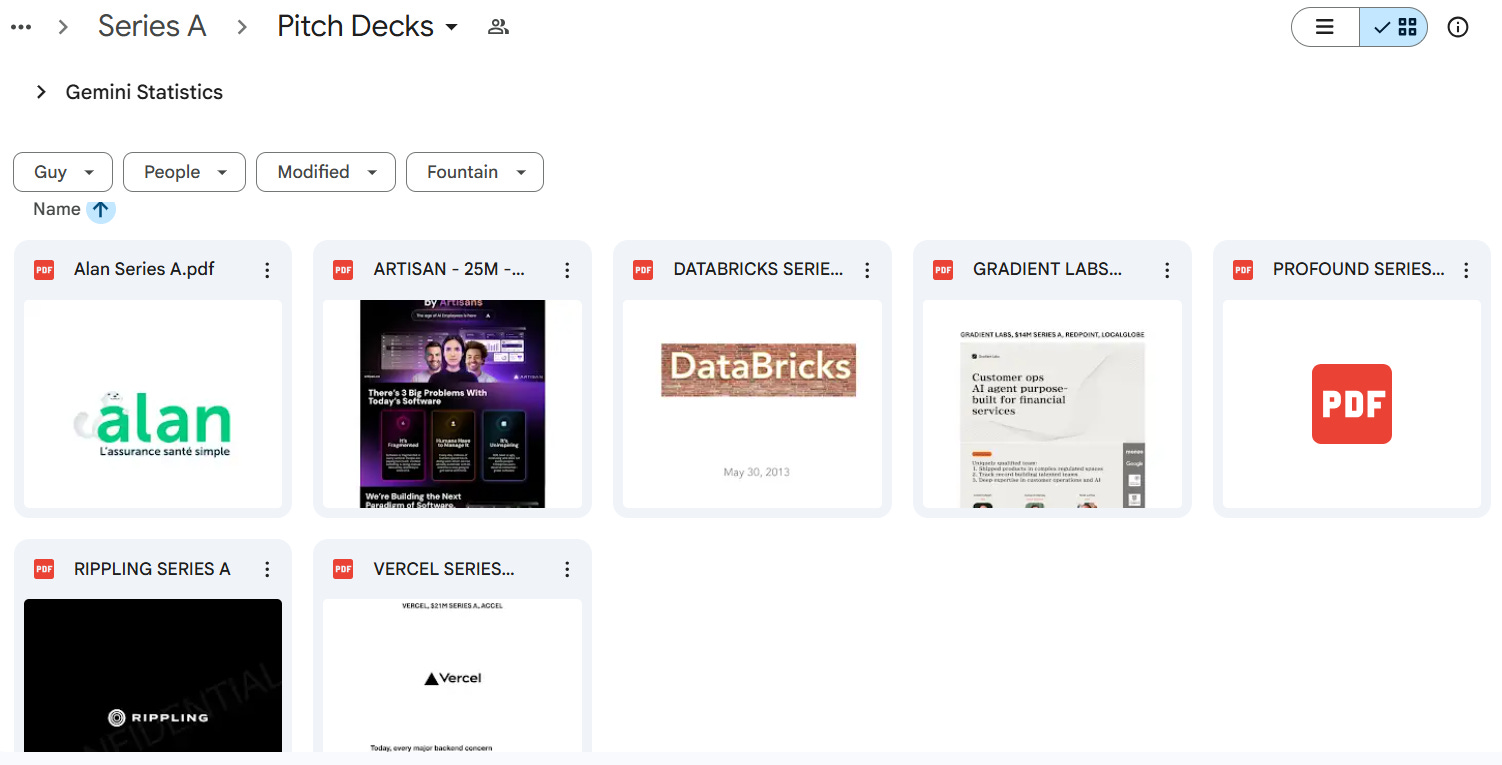Open more actions for GRADIENT LABS file
Screen dimensions: 1502x765
[x=1167, y=270]
